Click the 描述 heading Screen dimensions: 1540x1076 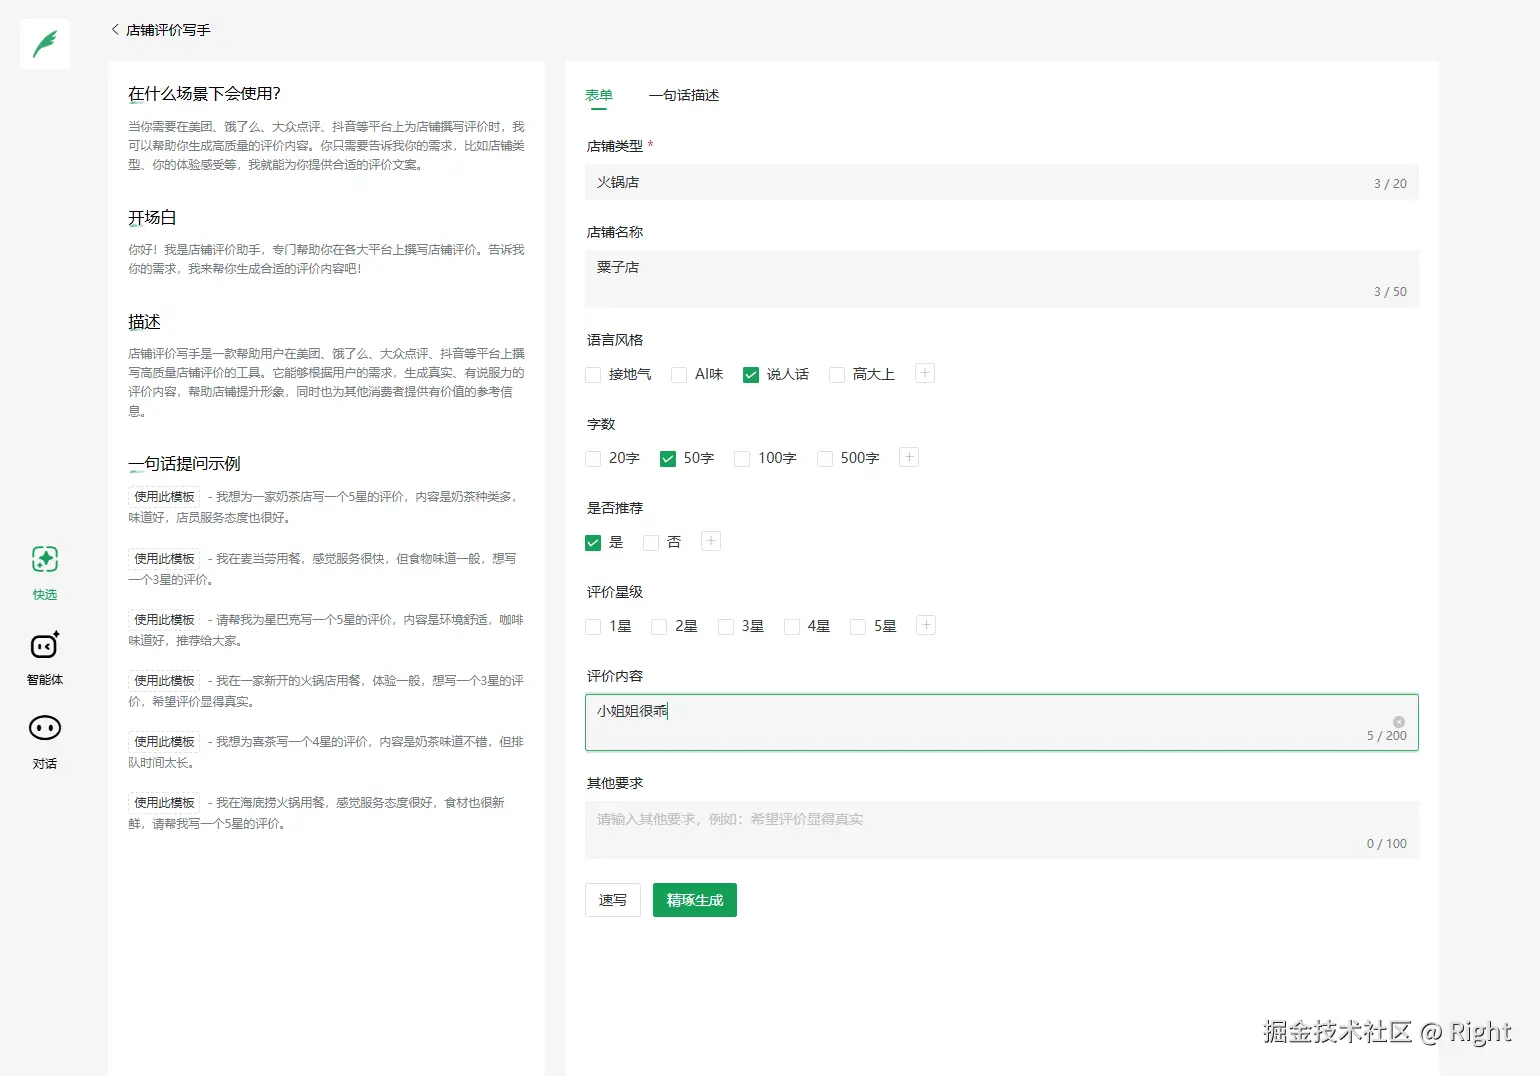144,321
